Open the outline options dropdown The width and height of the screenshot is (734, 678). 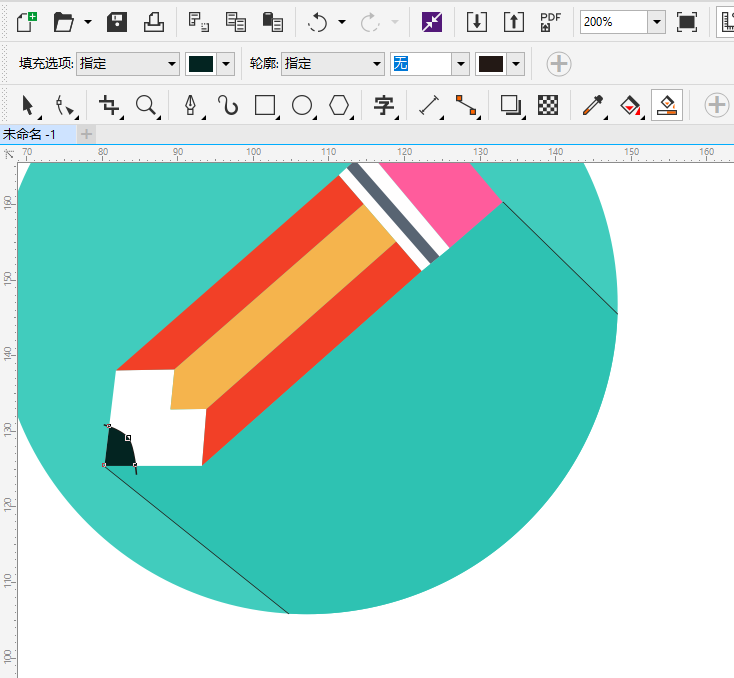[x=376, y=64]
